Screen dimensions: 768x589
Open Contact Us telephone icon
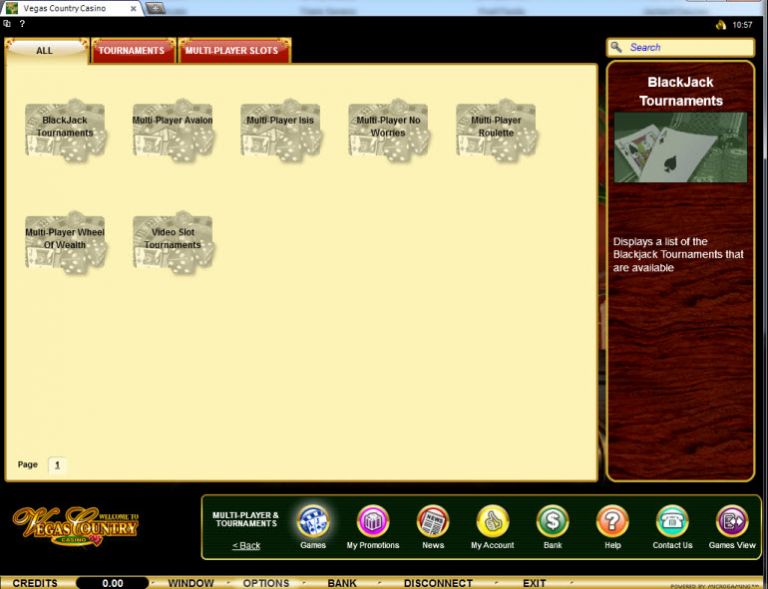[x=672, y=521]
